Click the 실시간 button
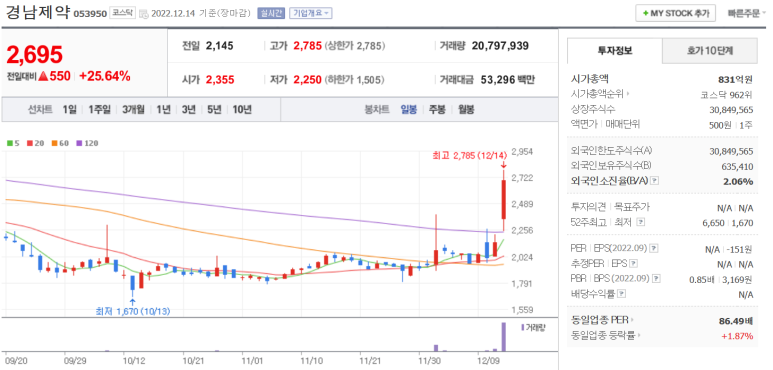The height and width of the screenshot is (370, 773). [x=271, y=13]
